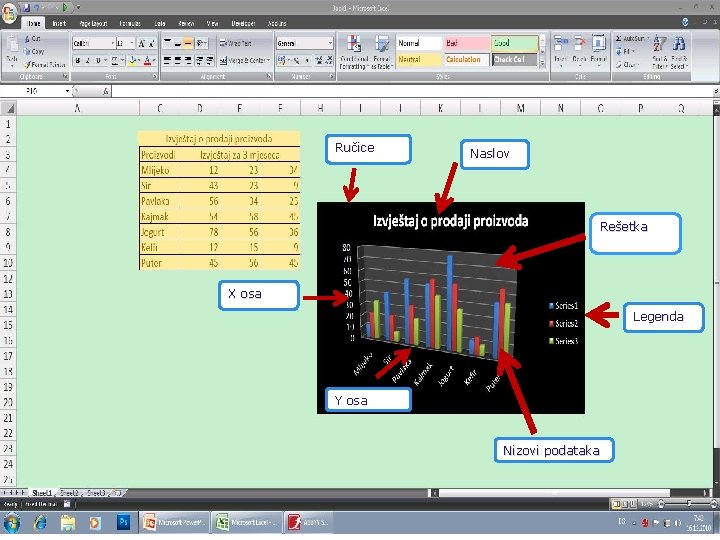Toggle Underline formatting
720x540 pixels.
click(x=98, y=61)
